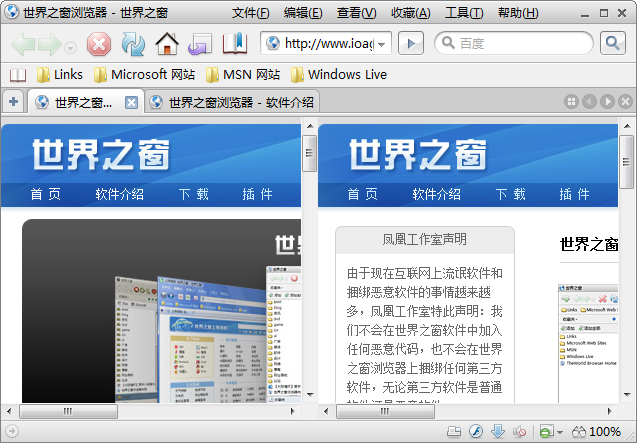Screen dimensions: 637x443
Task: Click 插件 in left page navigation
Action: coord(258,194)
